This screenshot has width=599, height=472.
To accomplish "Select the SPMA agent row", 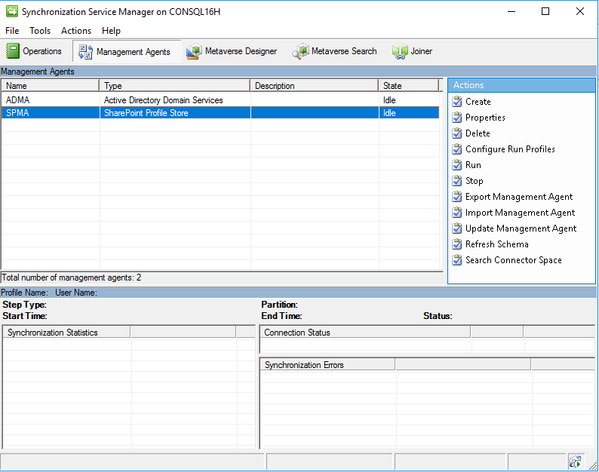I will [x=220, y=113].
